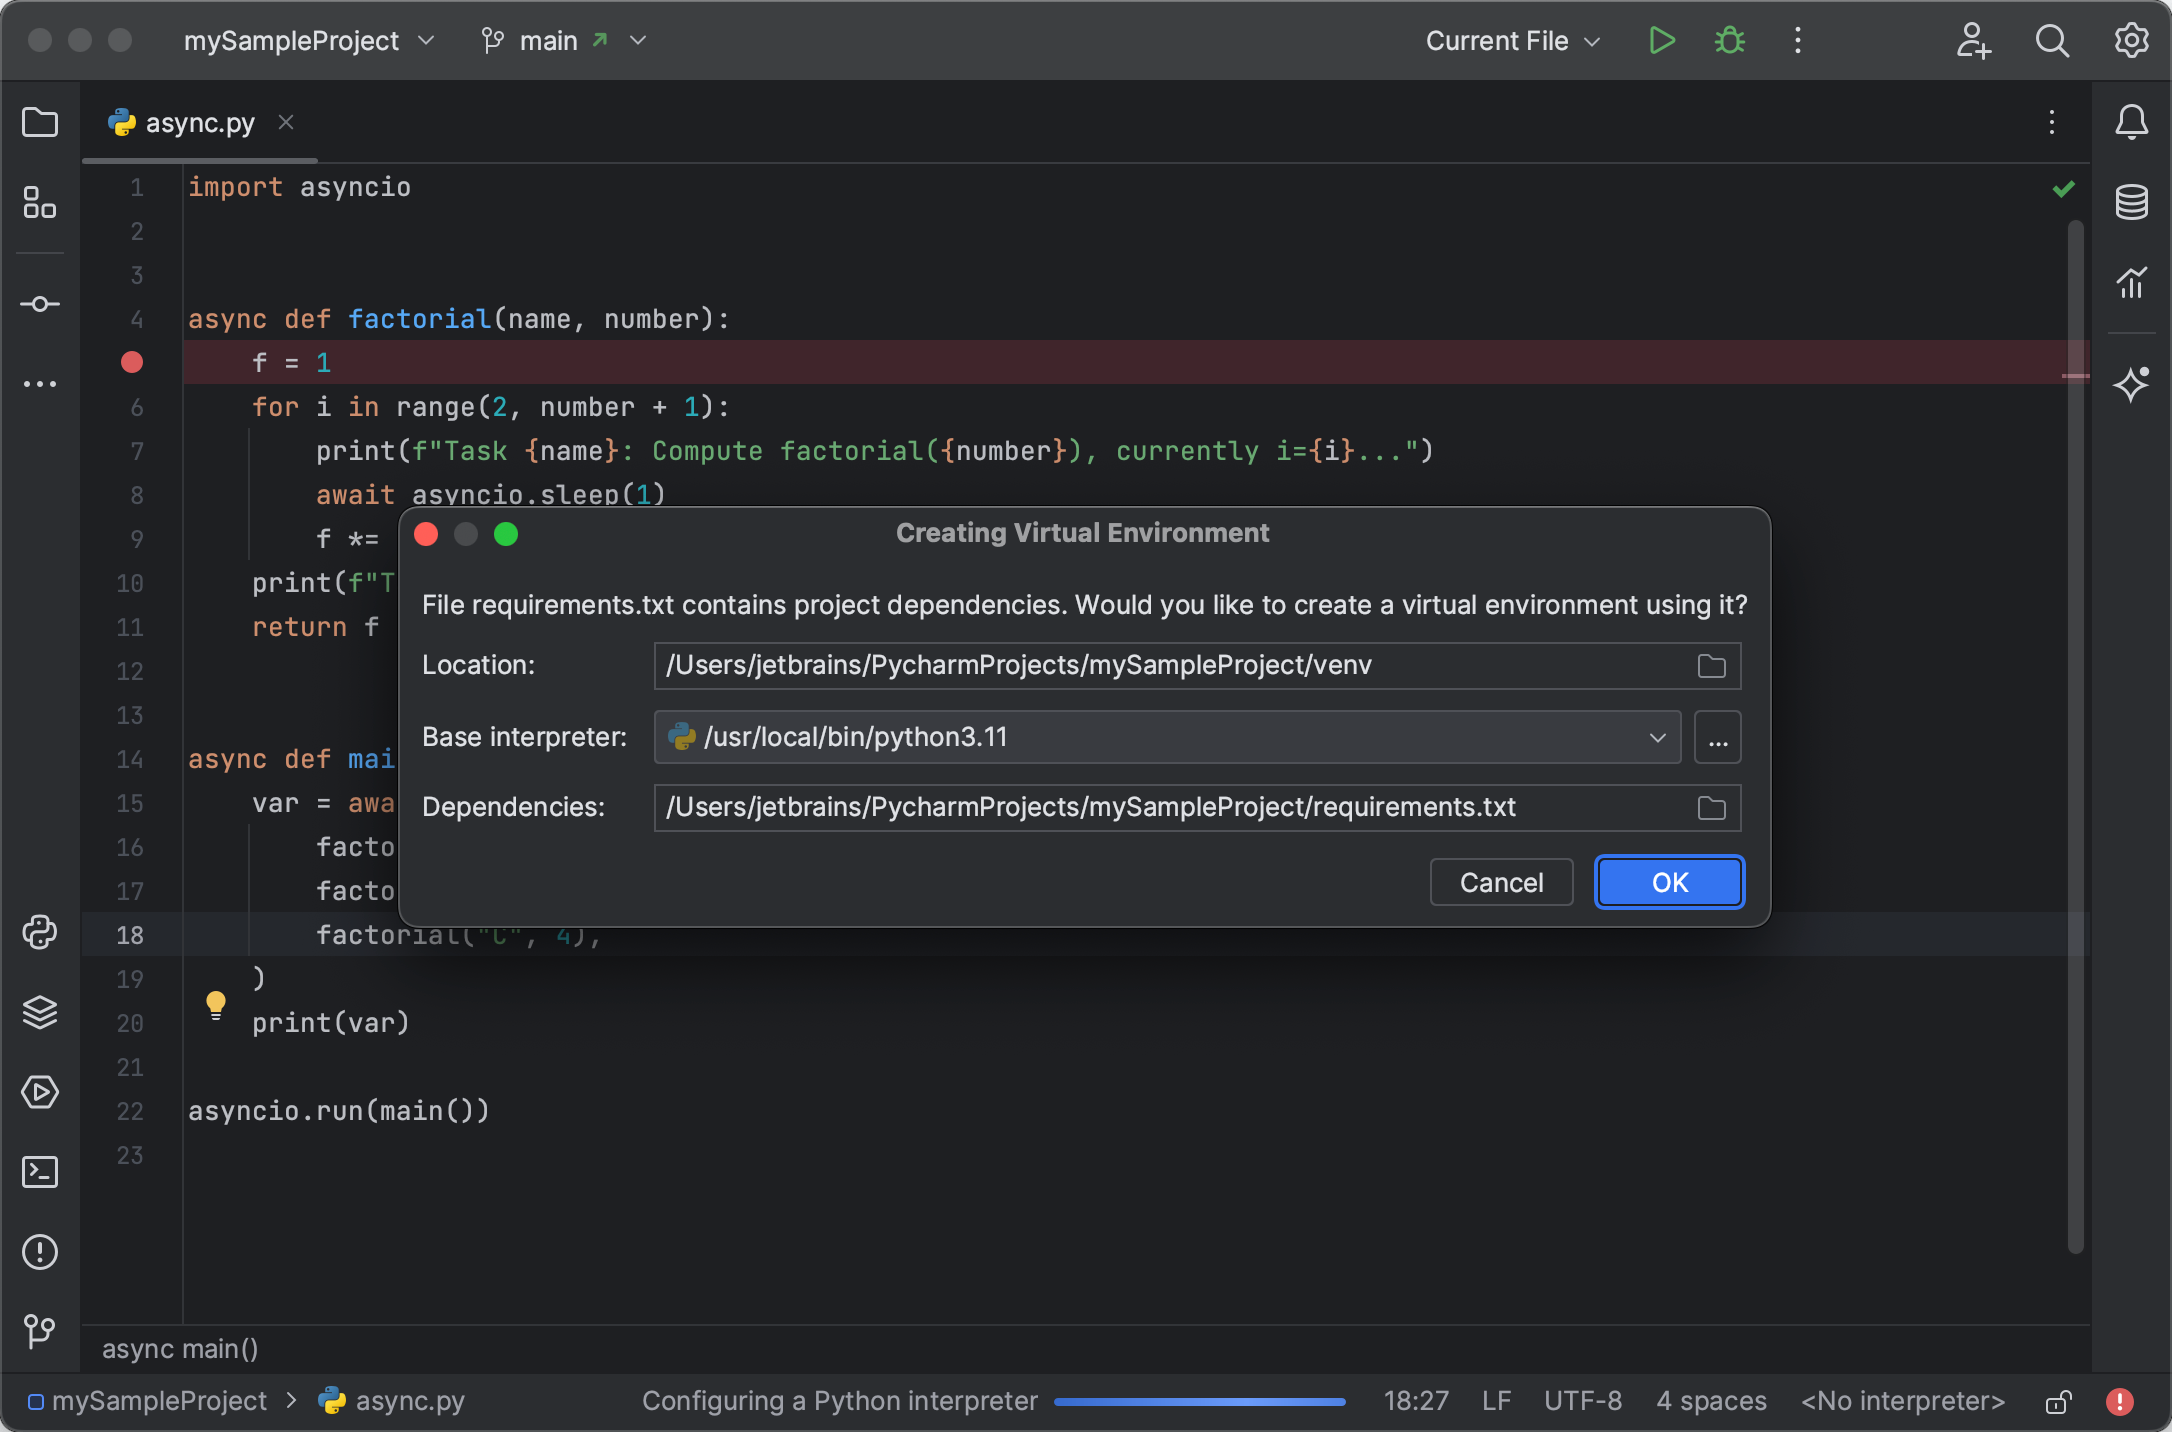The width and height of the screenshot is (2172, 1432).
Task: Open the Problems tool window
Action: coord(40,1253)
